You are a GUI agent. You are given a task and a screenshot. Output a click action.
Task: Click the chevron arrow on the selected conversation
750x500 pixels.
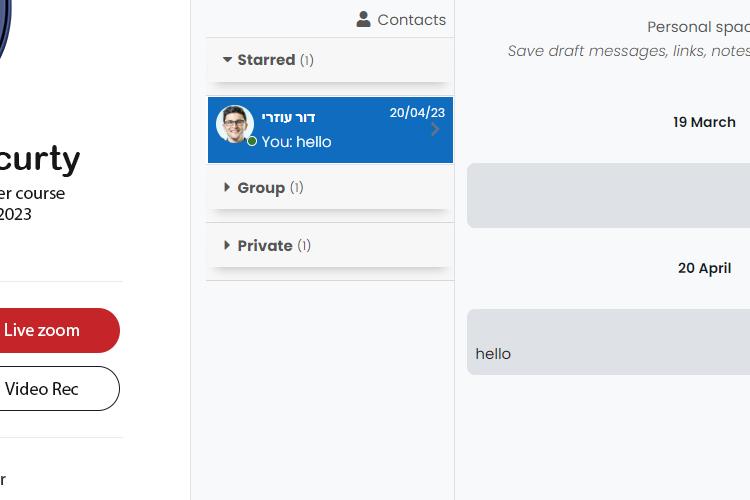pyautogui.click(x=435, y=129)
